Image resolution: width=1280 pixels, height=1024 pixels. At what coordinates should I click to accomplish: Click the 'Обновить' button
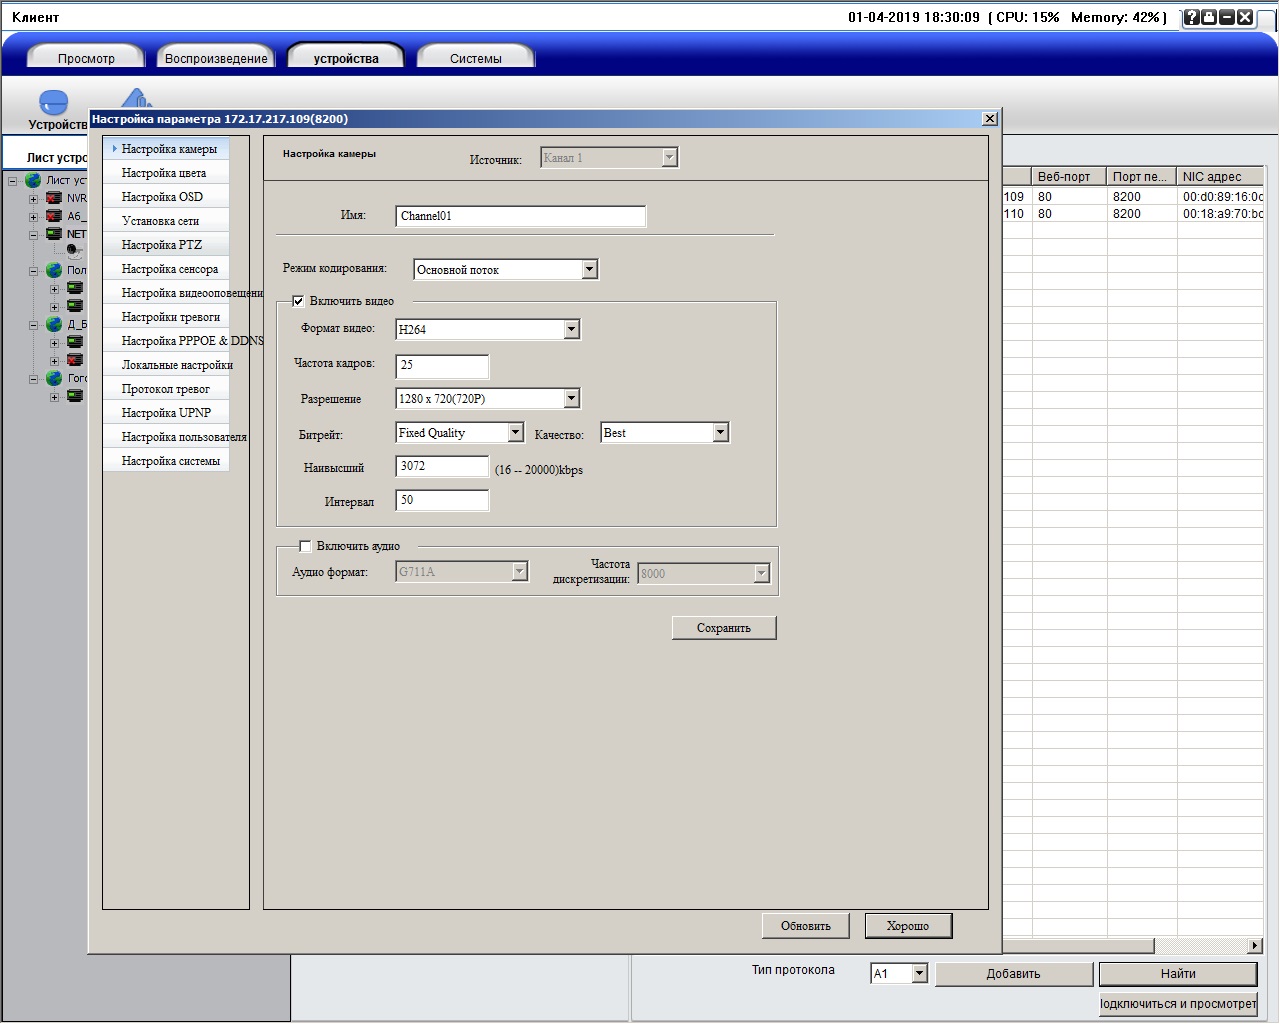pyautogui.click(x=805, y=926)
